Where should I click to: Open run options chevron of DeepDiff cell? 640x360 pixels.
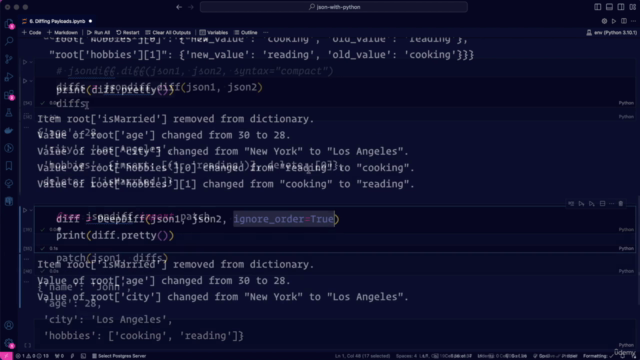[31, 211]
